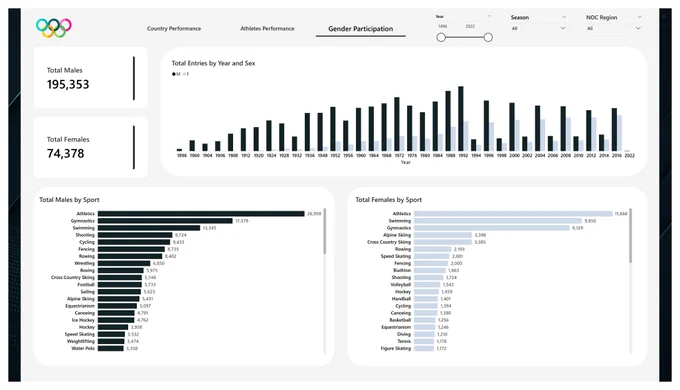Click the Diving label in the females chart
Image resolution: width=680 pixels, height=390 pixels.
coord(404,334)
